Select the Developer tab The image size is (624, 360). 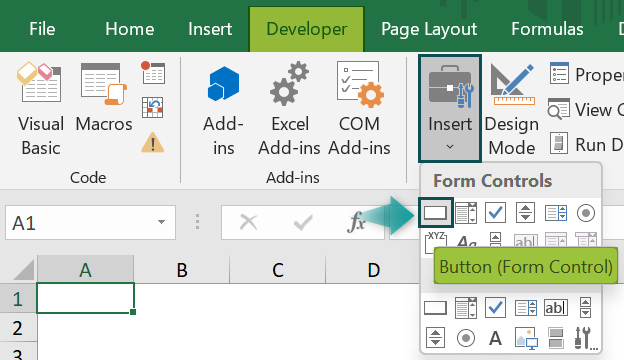click(x=306, y=29)
